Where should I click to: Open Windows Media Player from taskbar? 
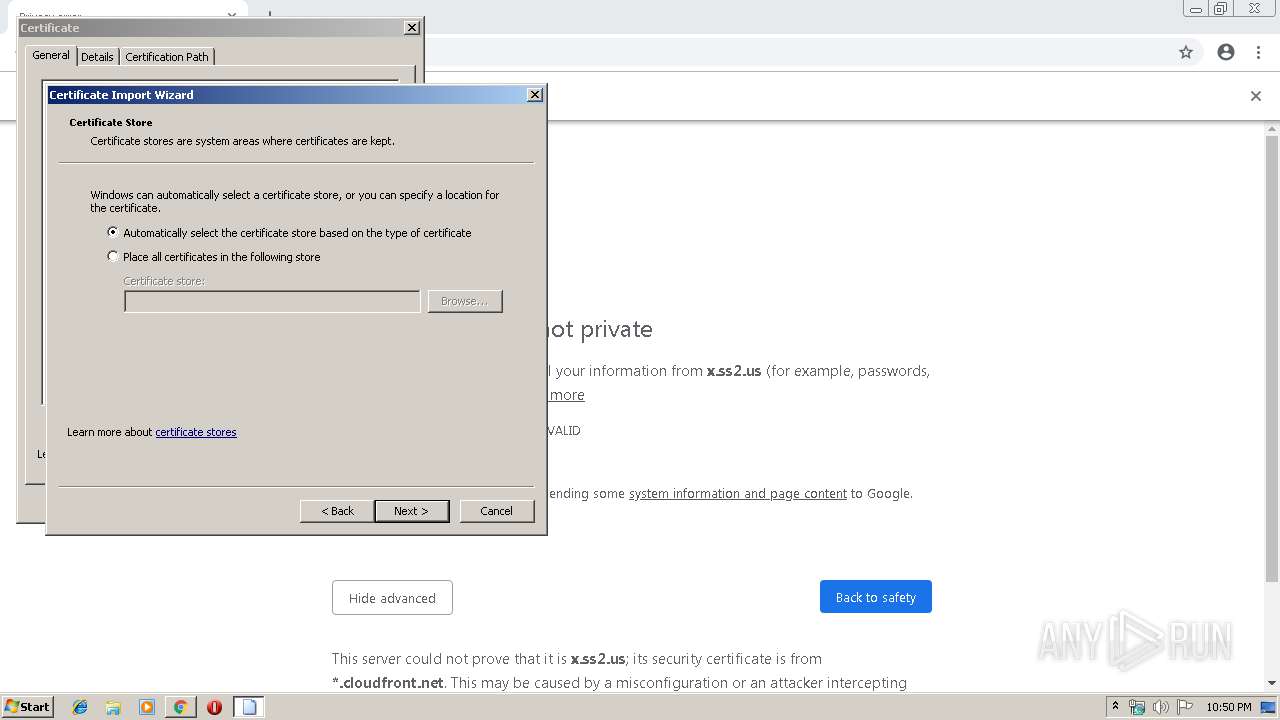(x=147, y=707)
